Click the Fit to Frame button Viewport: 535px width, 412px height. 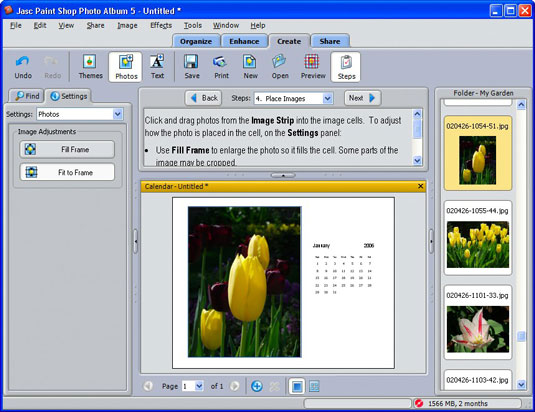67,172
